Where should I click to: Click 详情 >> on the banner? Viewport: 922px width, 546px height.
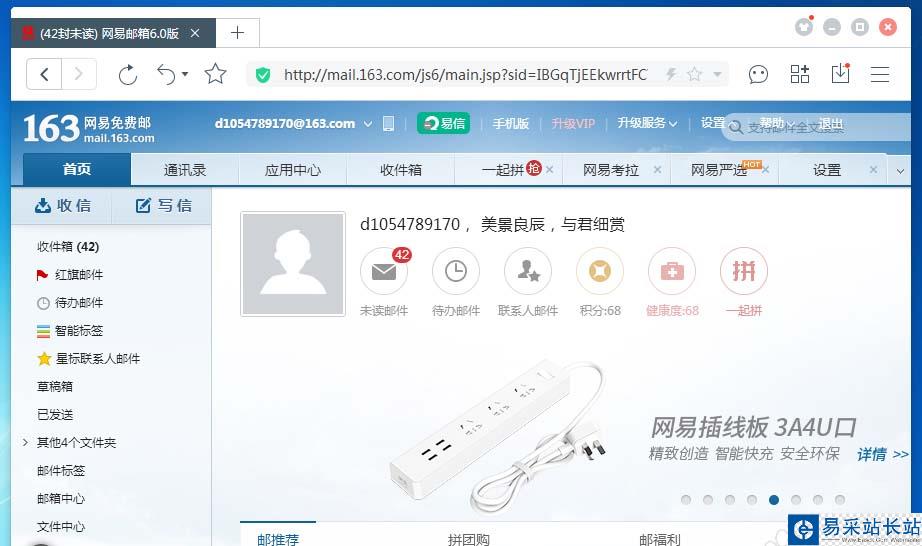(x=883, y=454)
